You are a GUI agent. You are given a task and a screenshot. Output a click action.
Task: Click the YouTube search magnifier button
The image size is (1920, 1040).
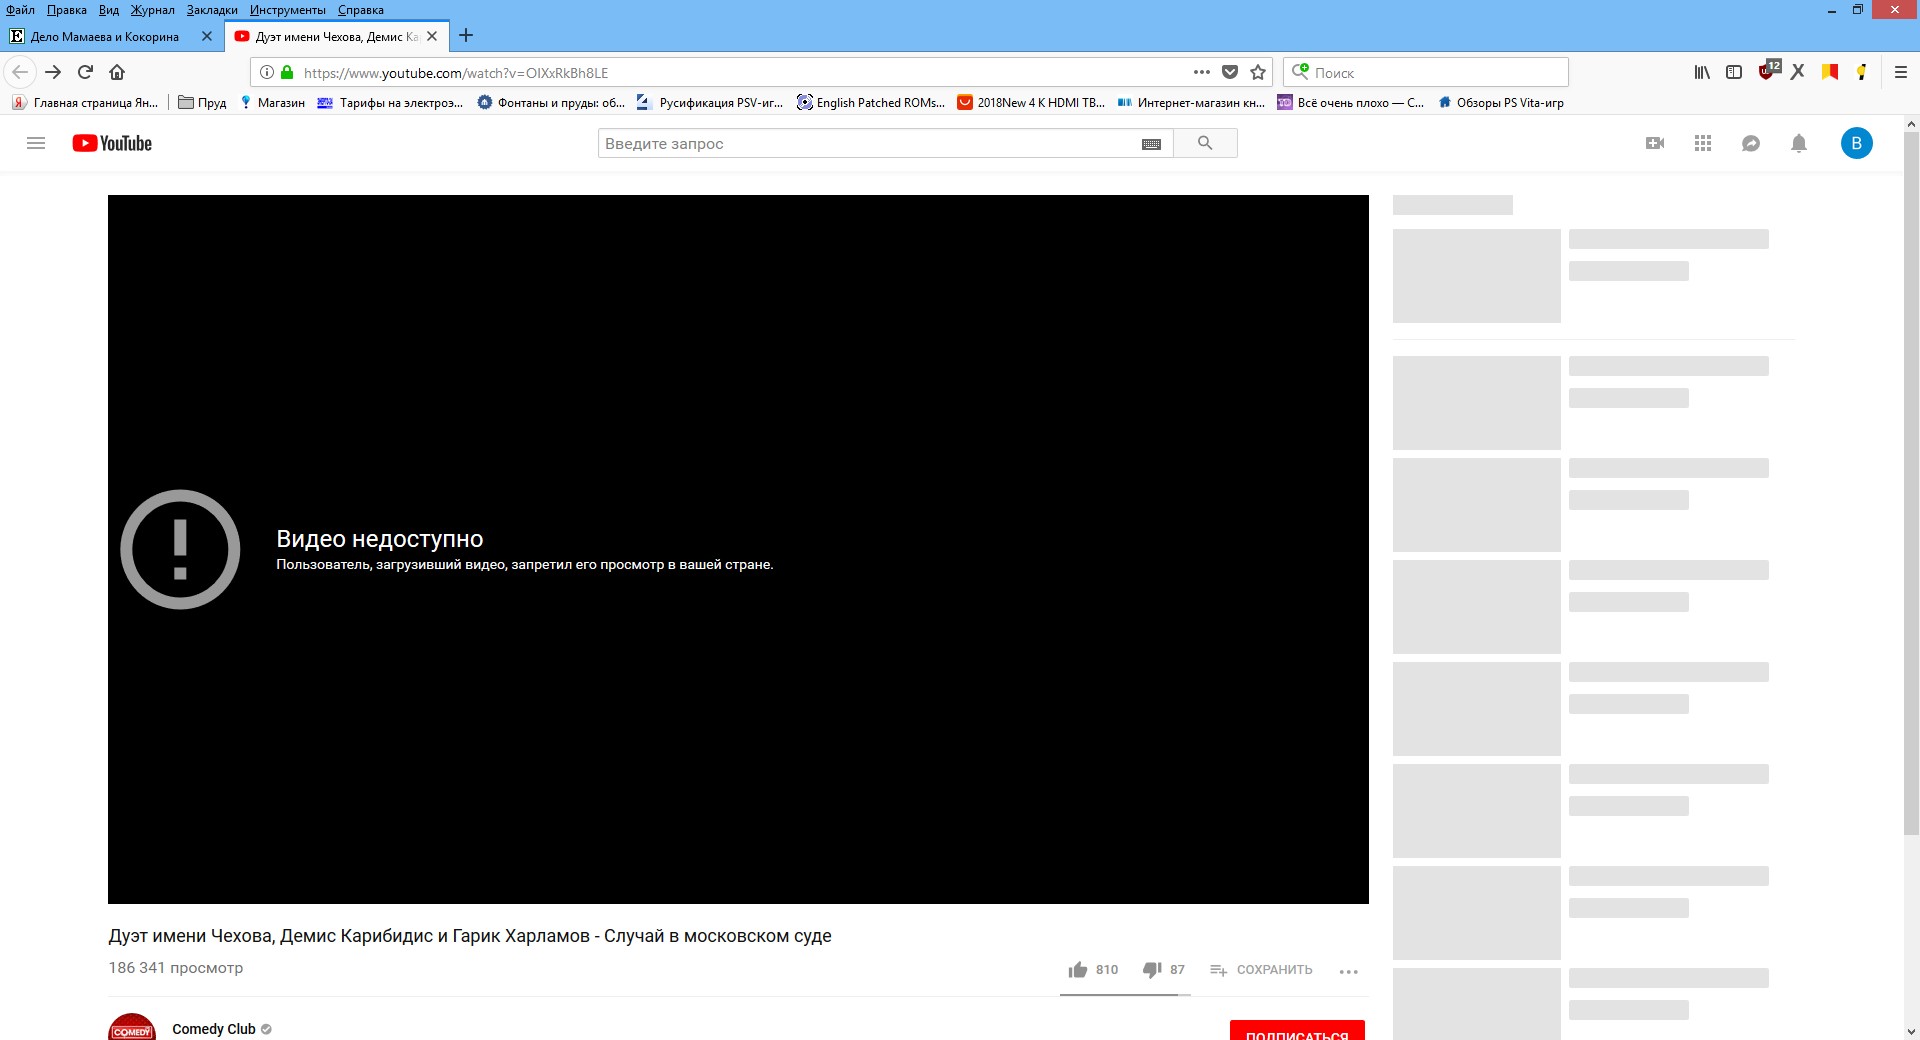[1205, 143]
